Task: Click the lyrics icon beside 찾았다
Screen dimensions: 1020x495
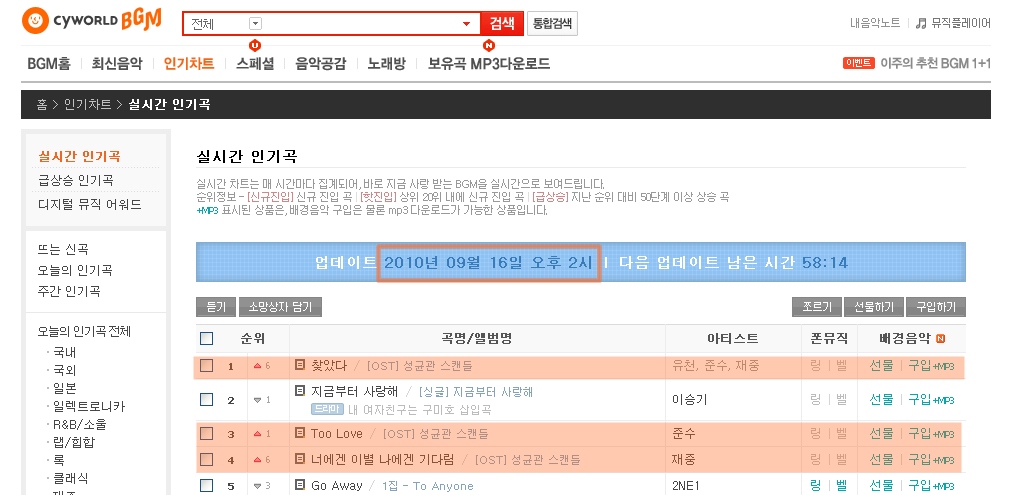Action: click(x=300, y=364)
